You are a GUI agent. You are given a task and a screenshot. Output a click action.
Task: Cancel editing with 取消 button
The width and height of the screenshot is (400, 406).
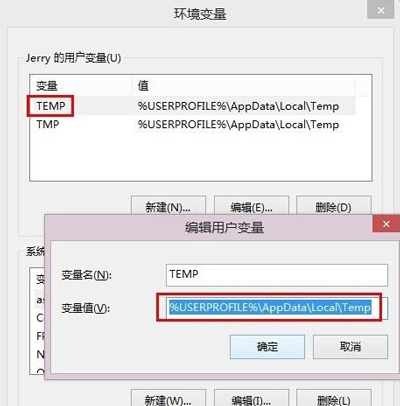350,347
